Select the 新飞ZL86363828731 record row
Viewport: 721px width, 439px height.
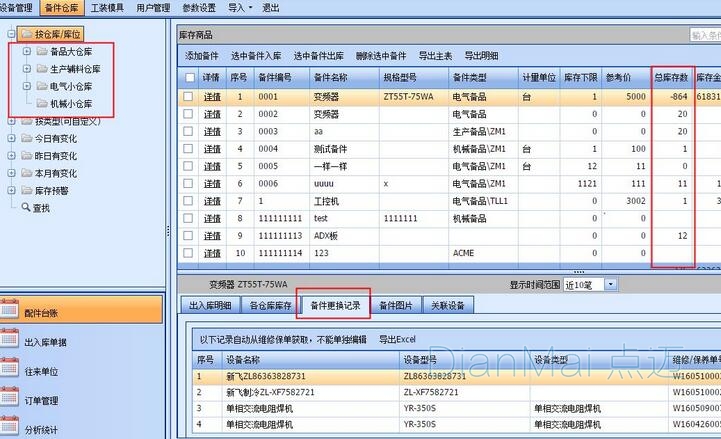coord(456,376)
